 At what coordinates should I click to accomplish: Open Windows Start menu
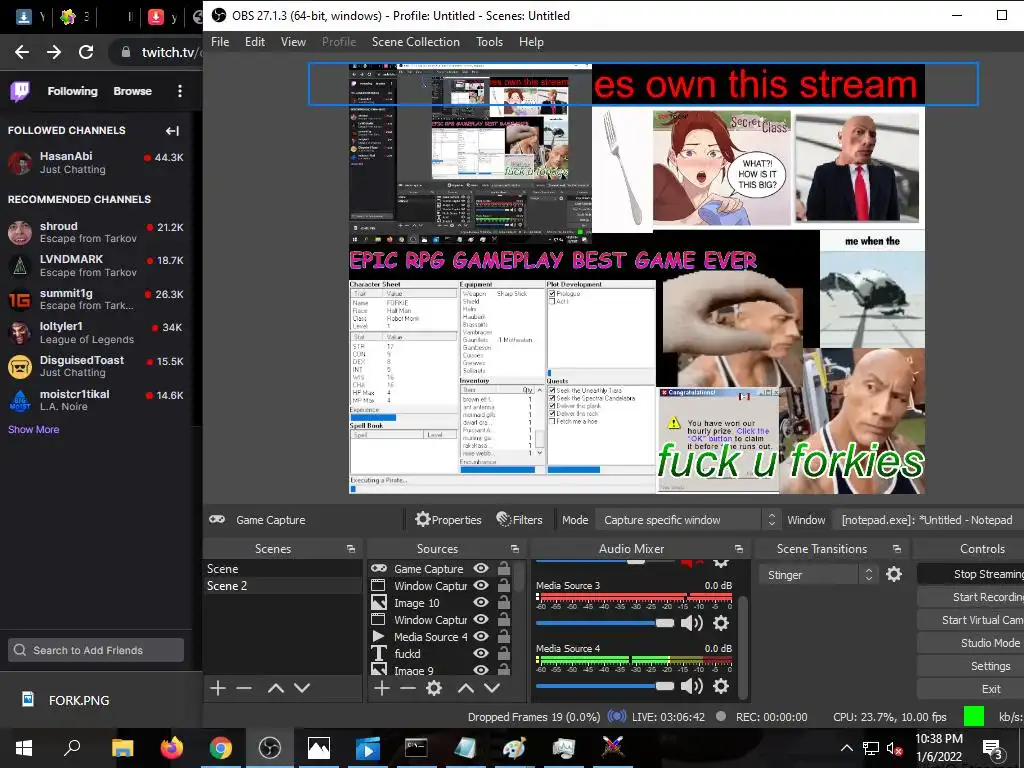(x=24, y=748)
